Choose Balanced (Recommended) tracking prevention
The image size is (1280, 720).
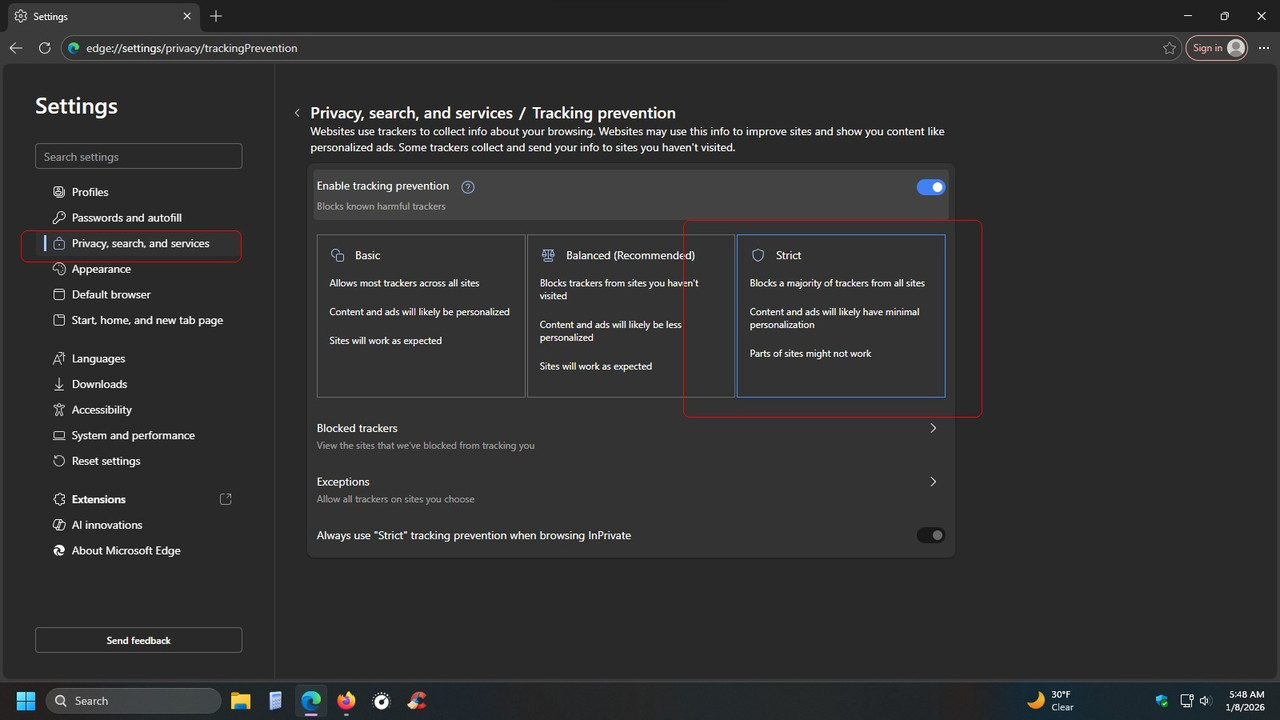click(x=631, y=316)
